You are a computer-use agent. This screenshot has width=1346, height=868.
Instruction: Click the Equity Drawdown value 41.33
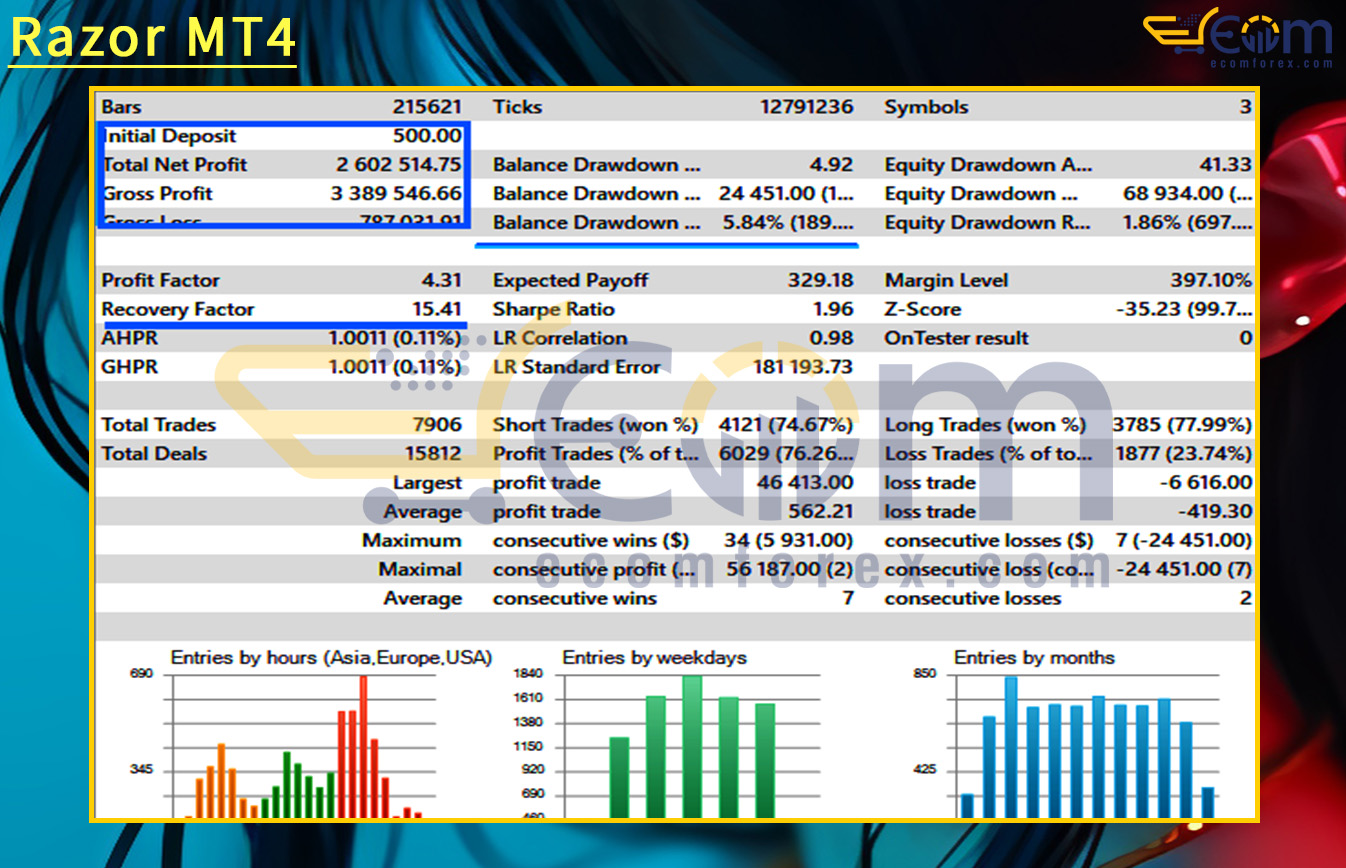1226,165
